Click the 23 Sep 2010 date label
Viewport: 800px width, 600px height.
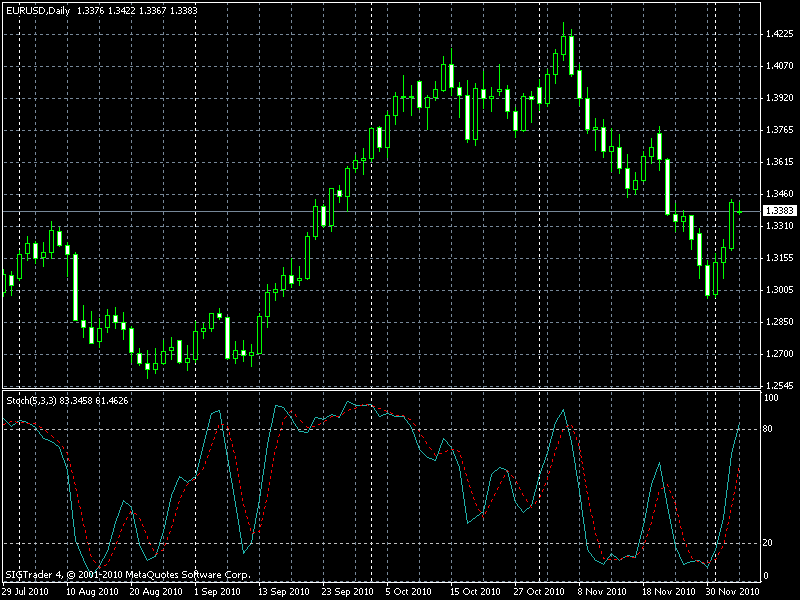click(x=347, y=592)
